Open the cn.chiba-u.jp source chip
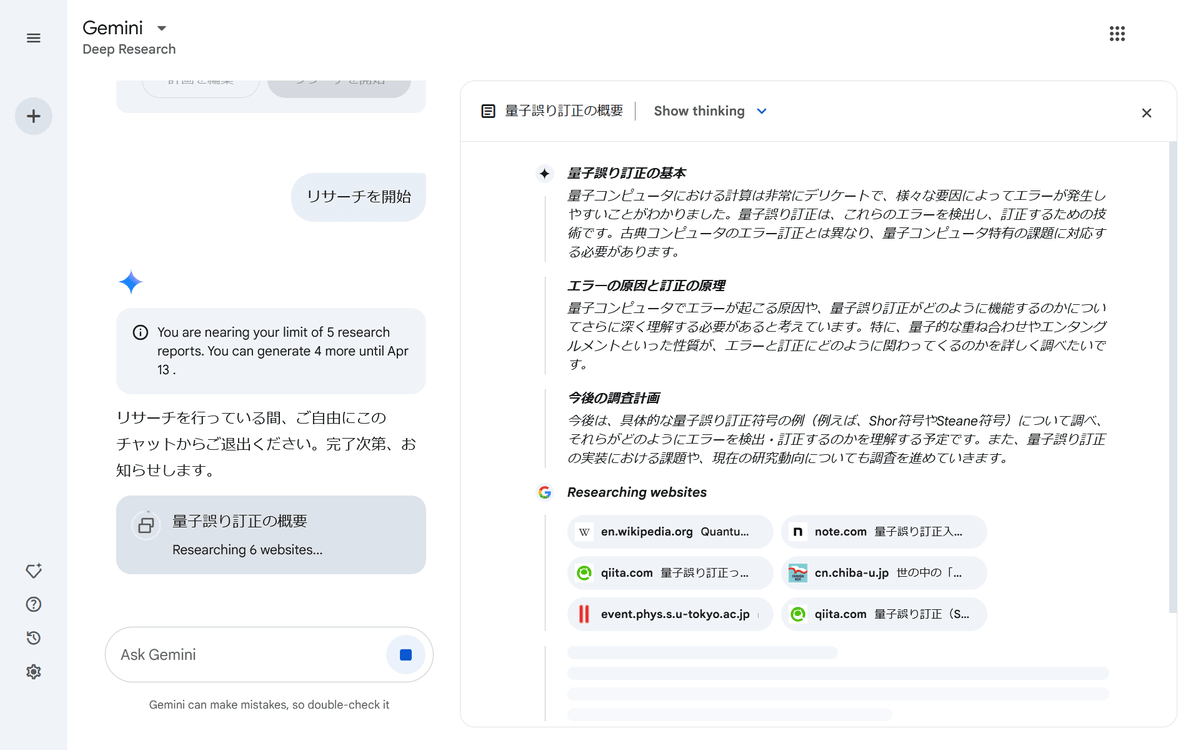This screenshot has height=750, width=1200. [x=883, y=573]
